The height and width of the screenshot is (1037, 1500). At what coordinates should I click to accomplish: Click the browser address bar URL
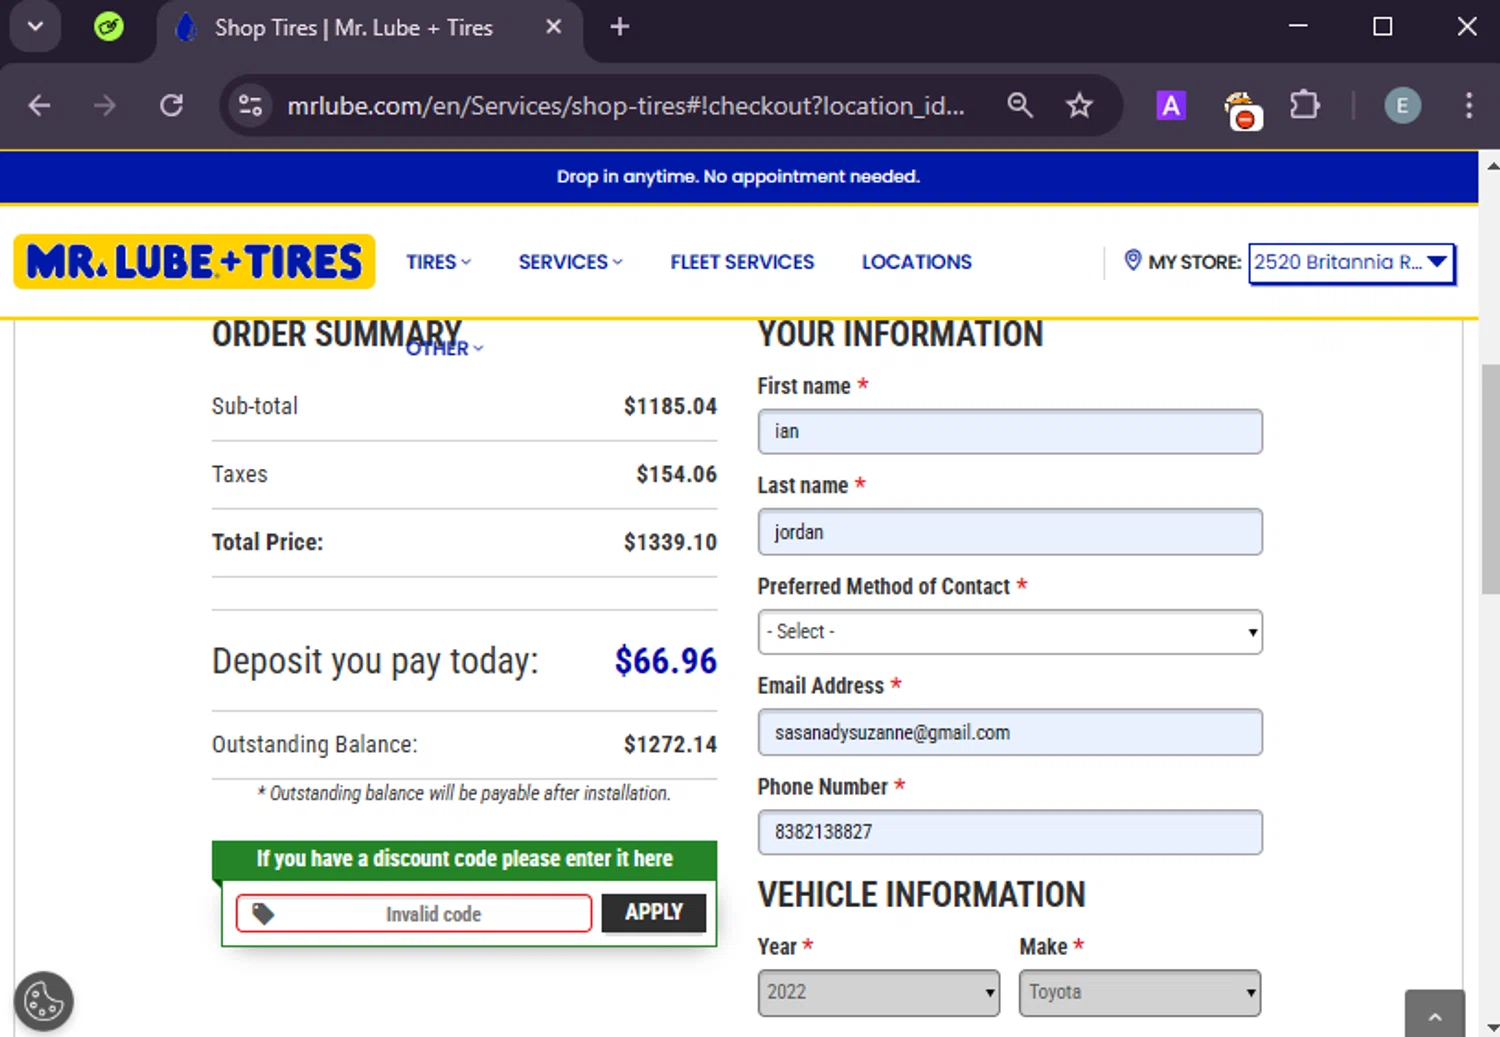click(626, 105)
